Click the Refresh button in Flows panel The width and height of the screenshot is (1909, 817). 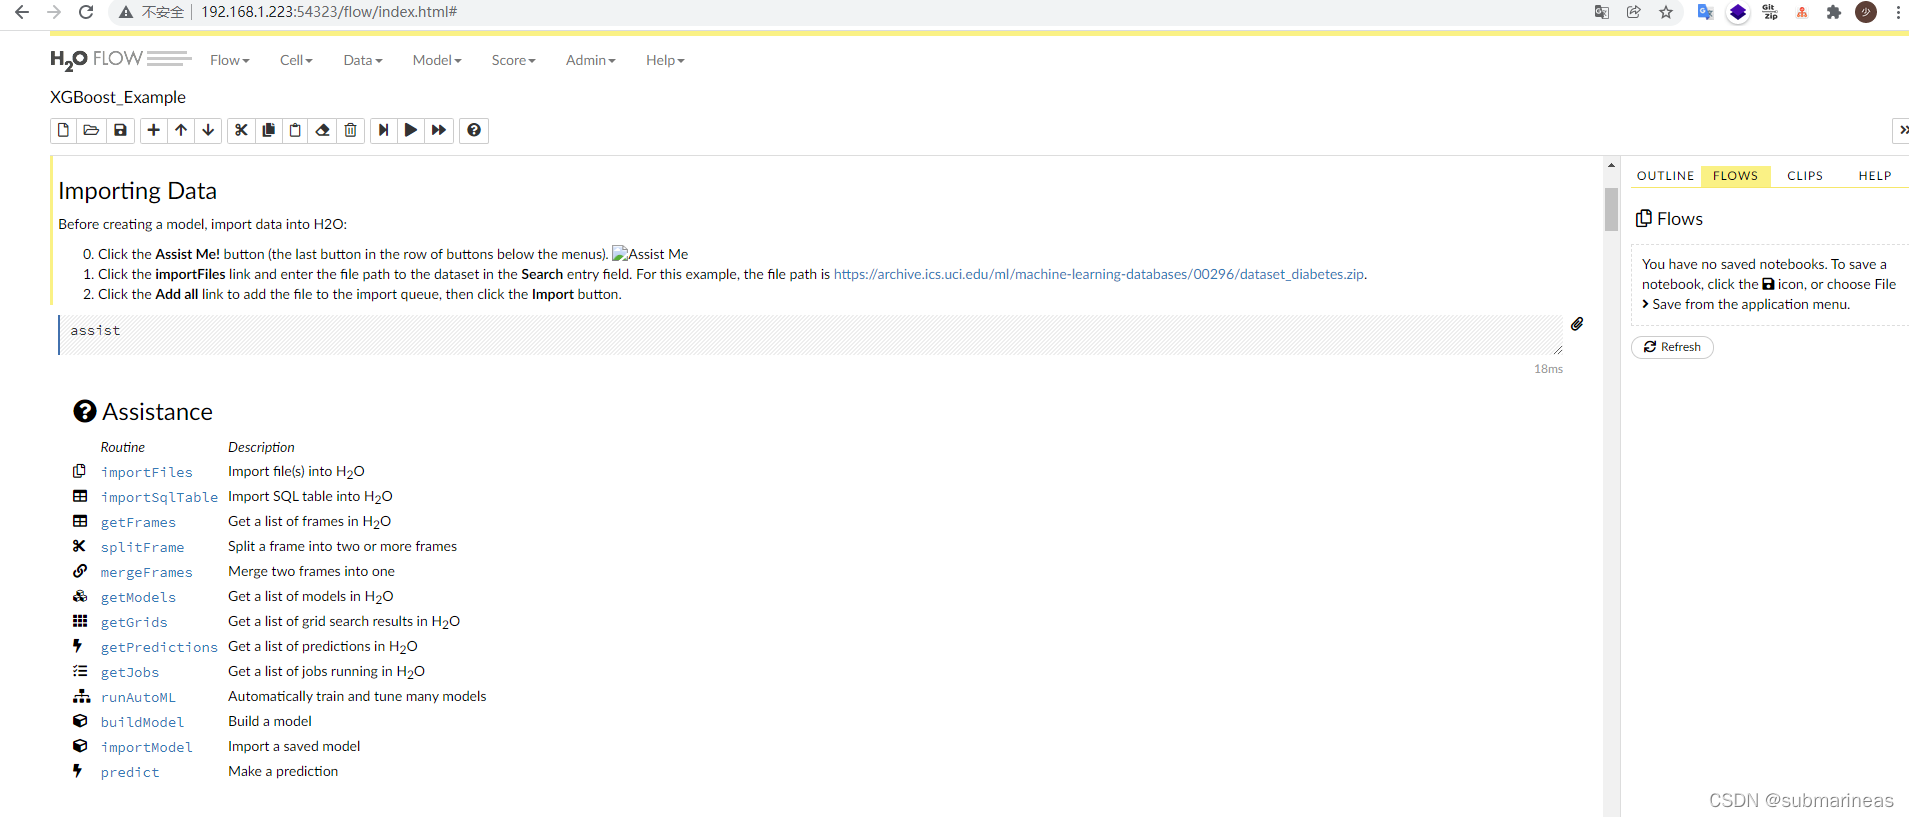[x=1672, y=347]
